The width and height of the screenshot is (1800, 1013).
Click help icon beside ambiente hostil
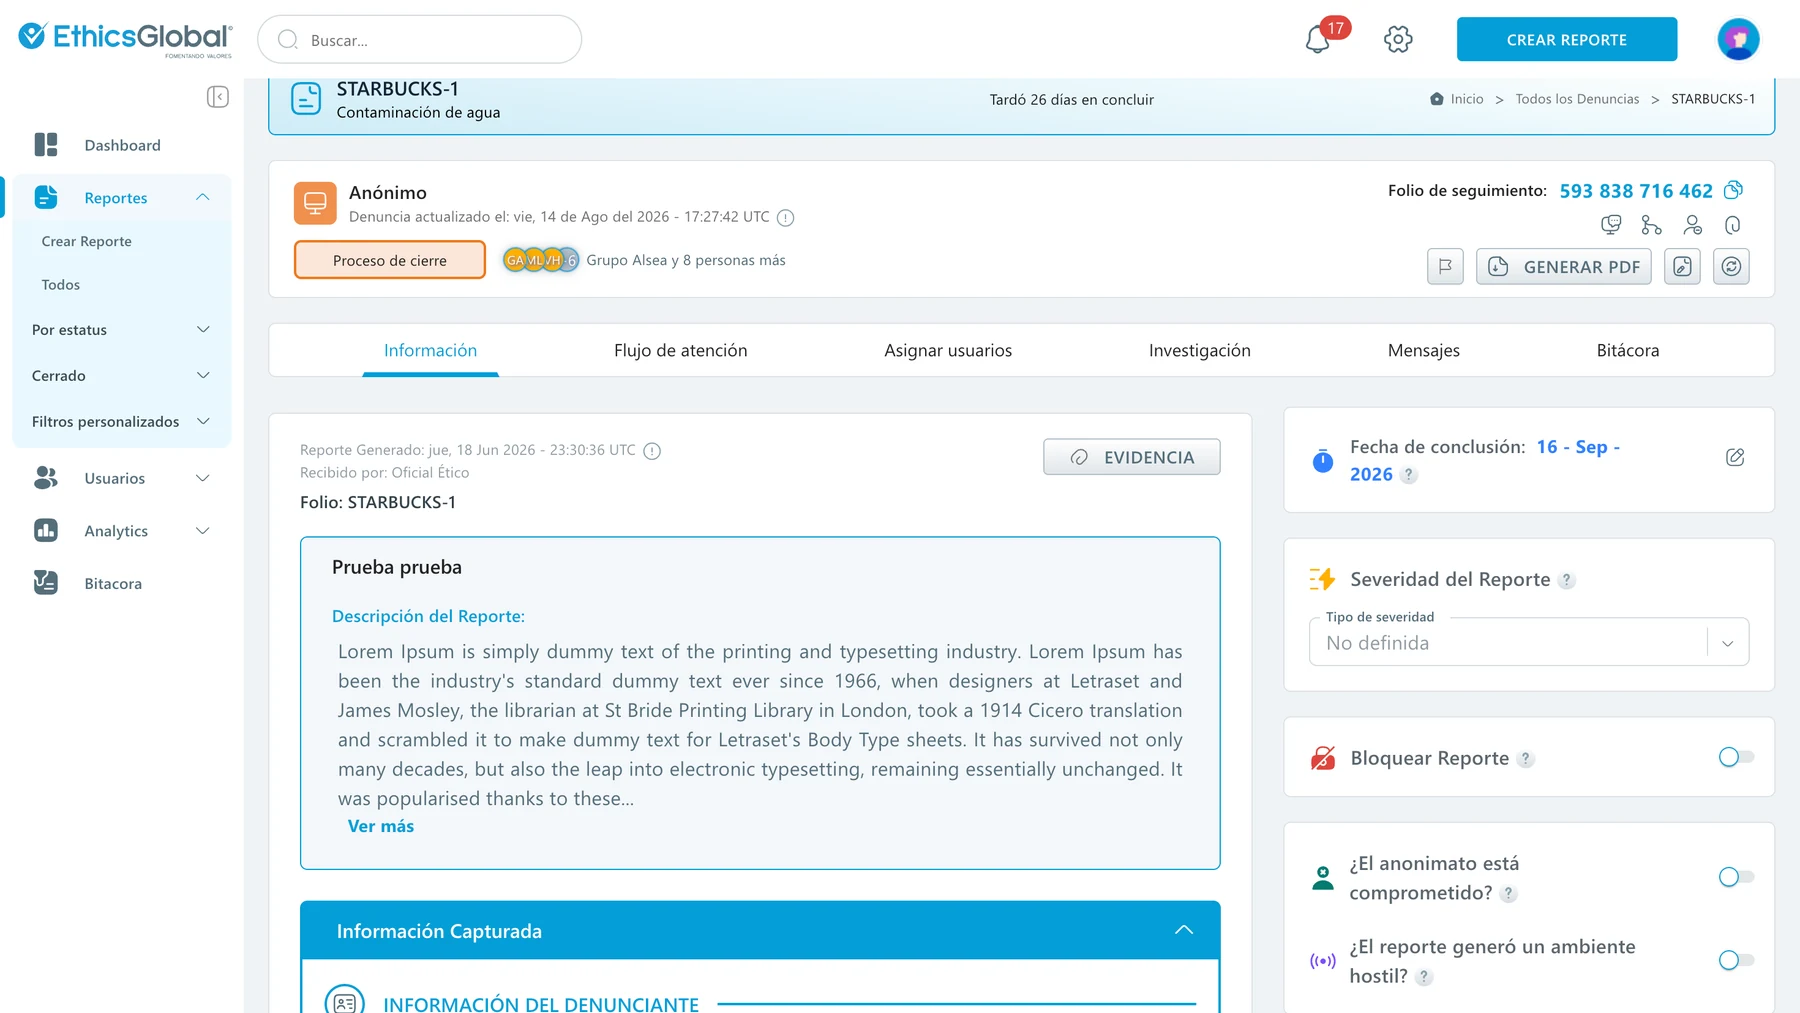(x=1424, y=977)
